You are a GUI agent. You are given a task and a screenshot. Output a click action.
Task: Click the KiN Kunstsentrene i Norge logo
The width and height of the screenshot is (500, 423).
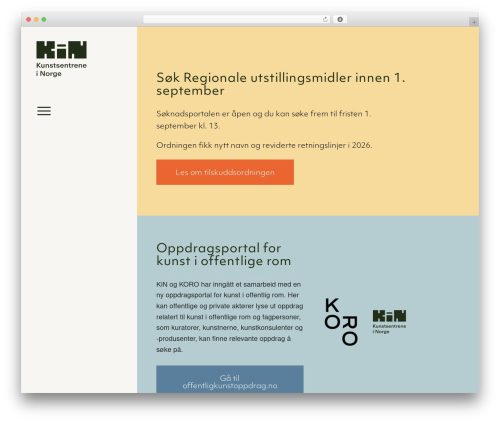pyautogui.click(x=61, y=59)
